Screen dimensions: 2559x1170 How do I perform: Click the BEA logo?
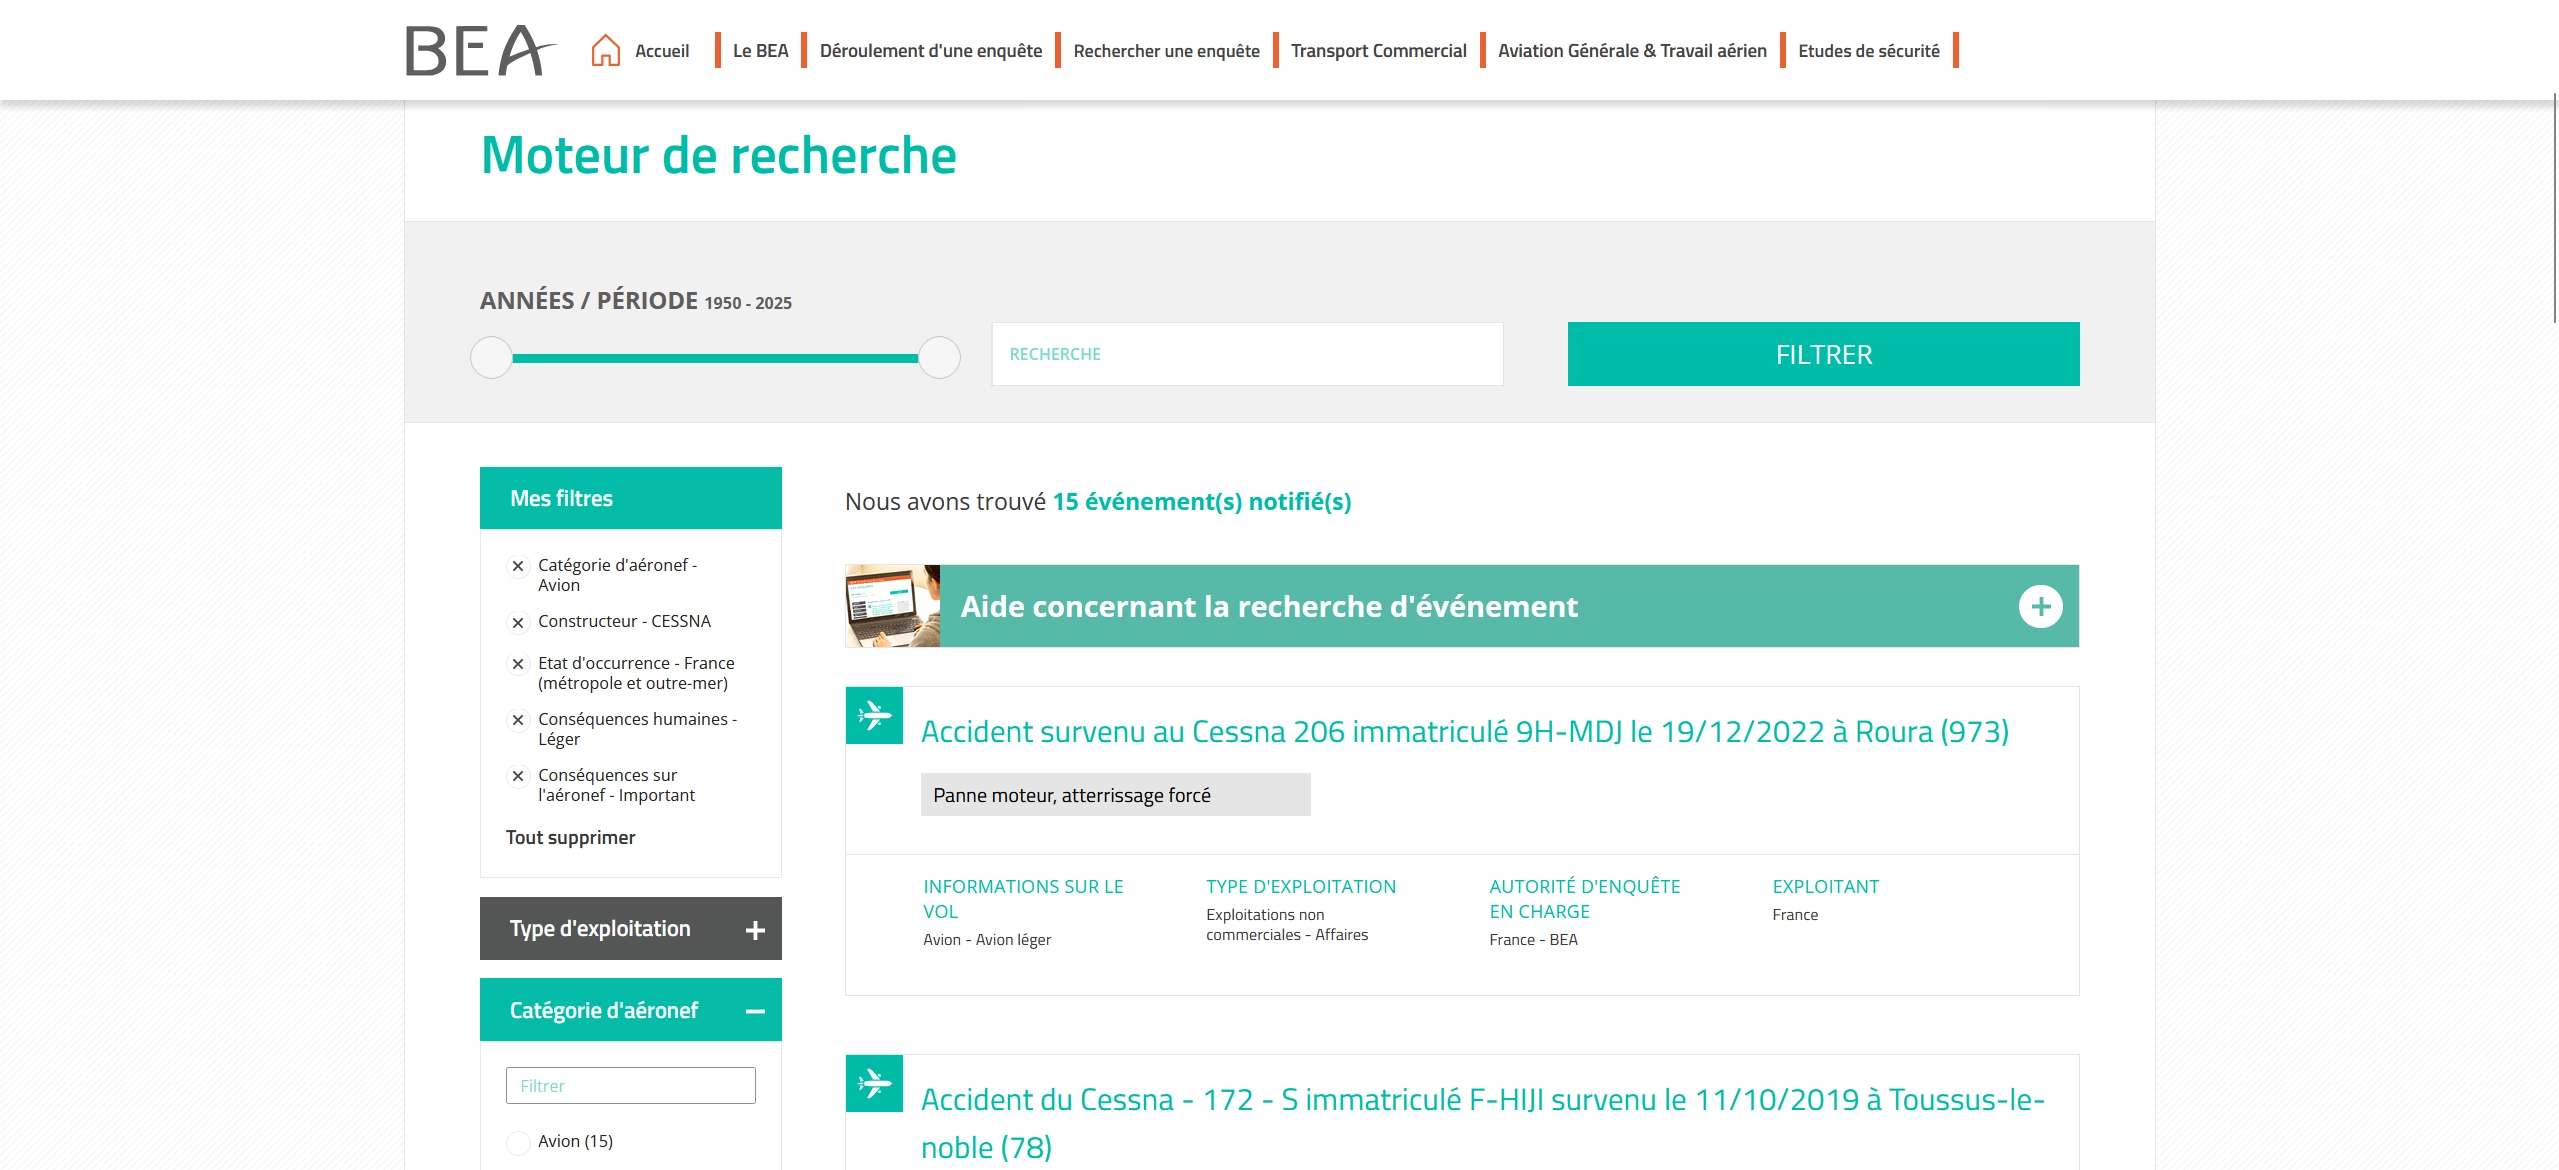pos(473,49)
